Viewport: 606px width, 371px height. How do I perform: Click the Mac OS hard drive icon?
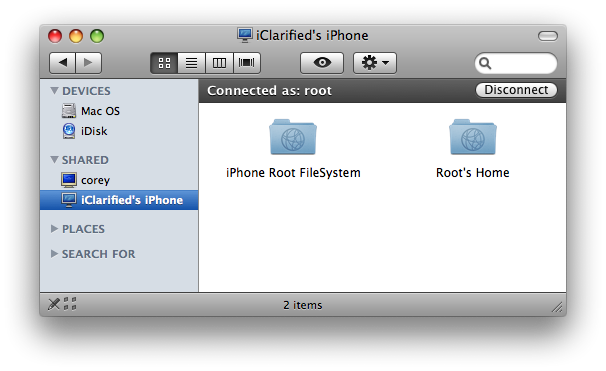pyautogui.click(x=69, y=111)
